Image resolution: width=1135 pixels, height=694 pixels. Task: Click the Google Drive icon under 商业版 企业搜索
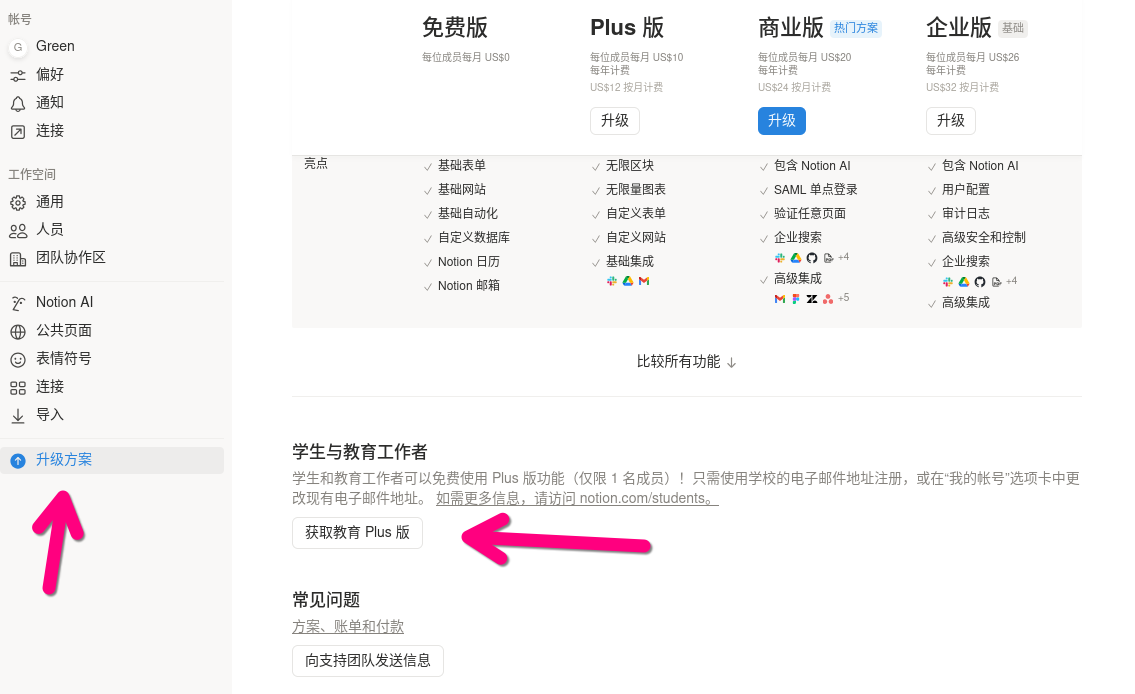795,258
